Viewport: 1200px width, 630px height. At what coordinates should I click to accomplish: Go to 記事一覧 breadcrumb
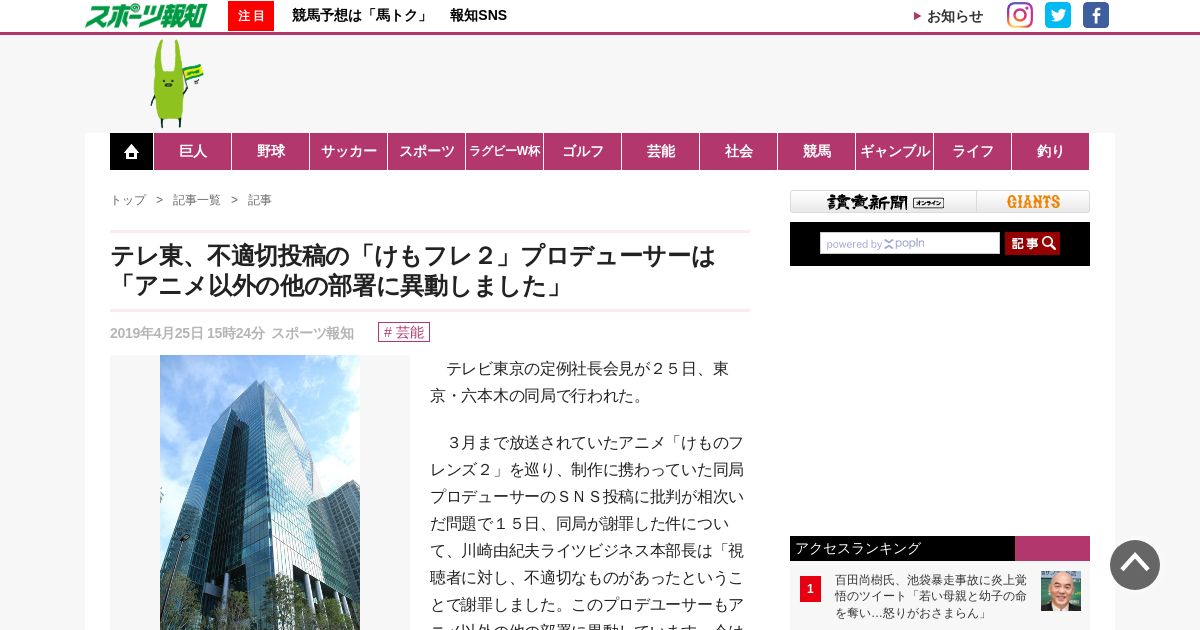[197, 200]
